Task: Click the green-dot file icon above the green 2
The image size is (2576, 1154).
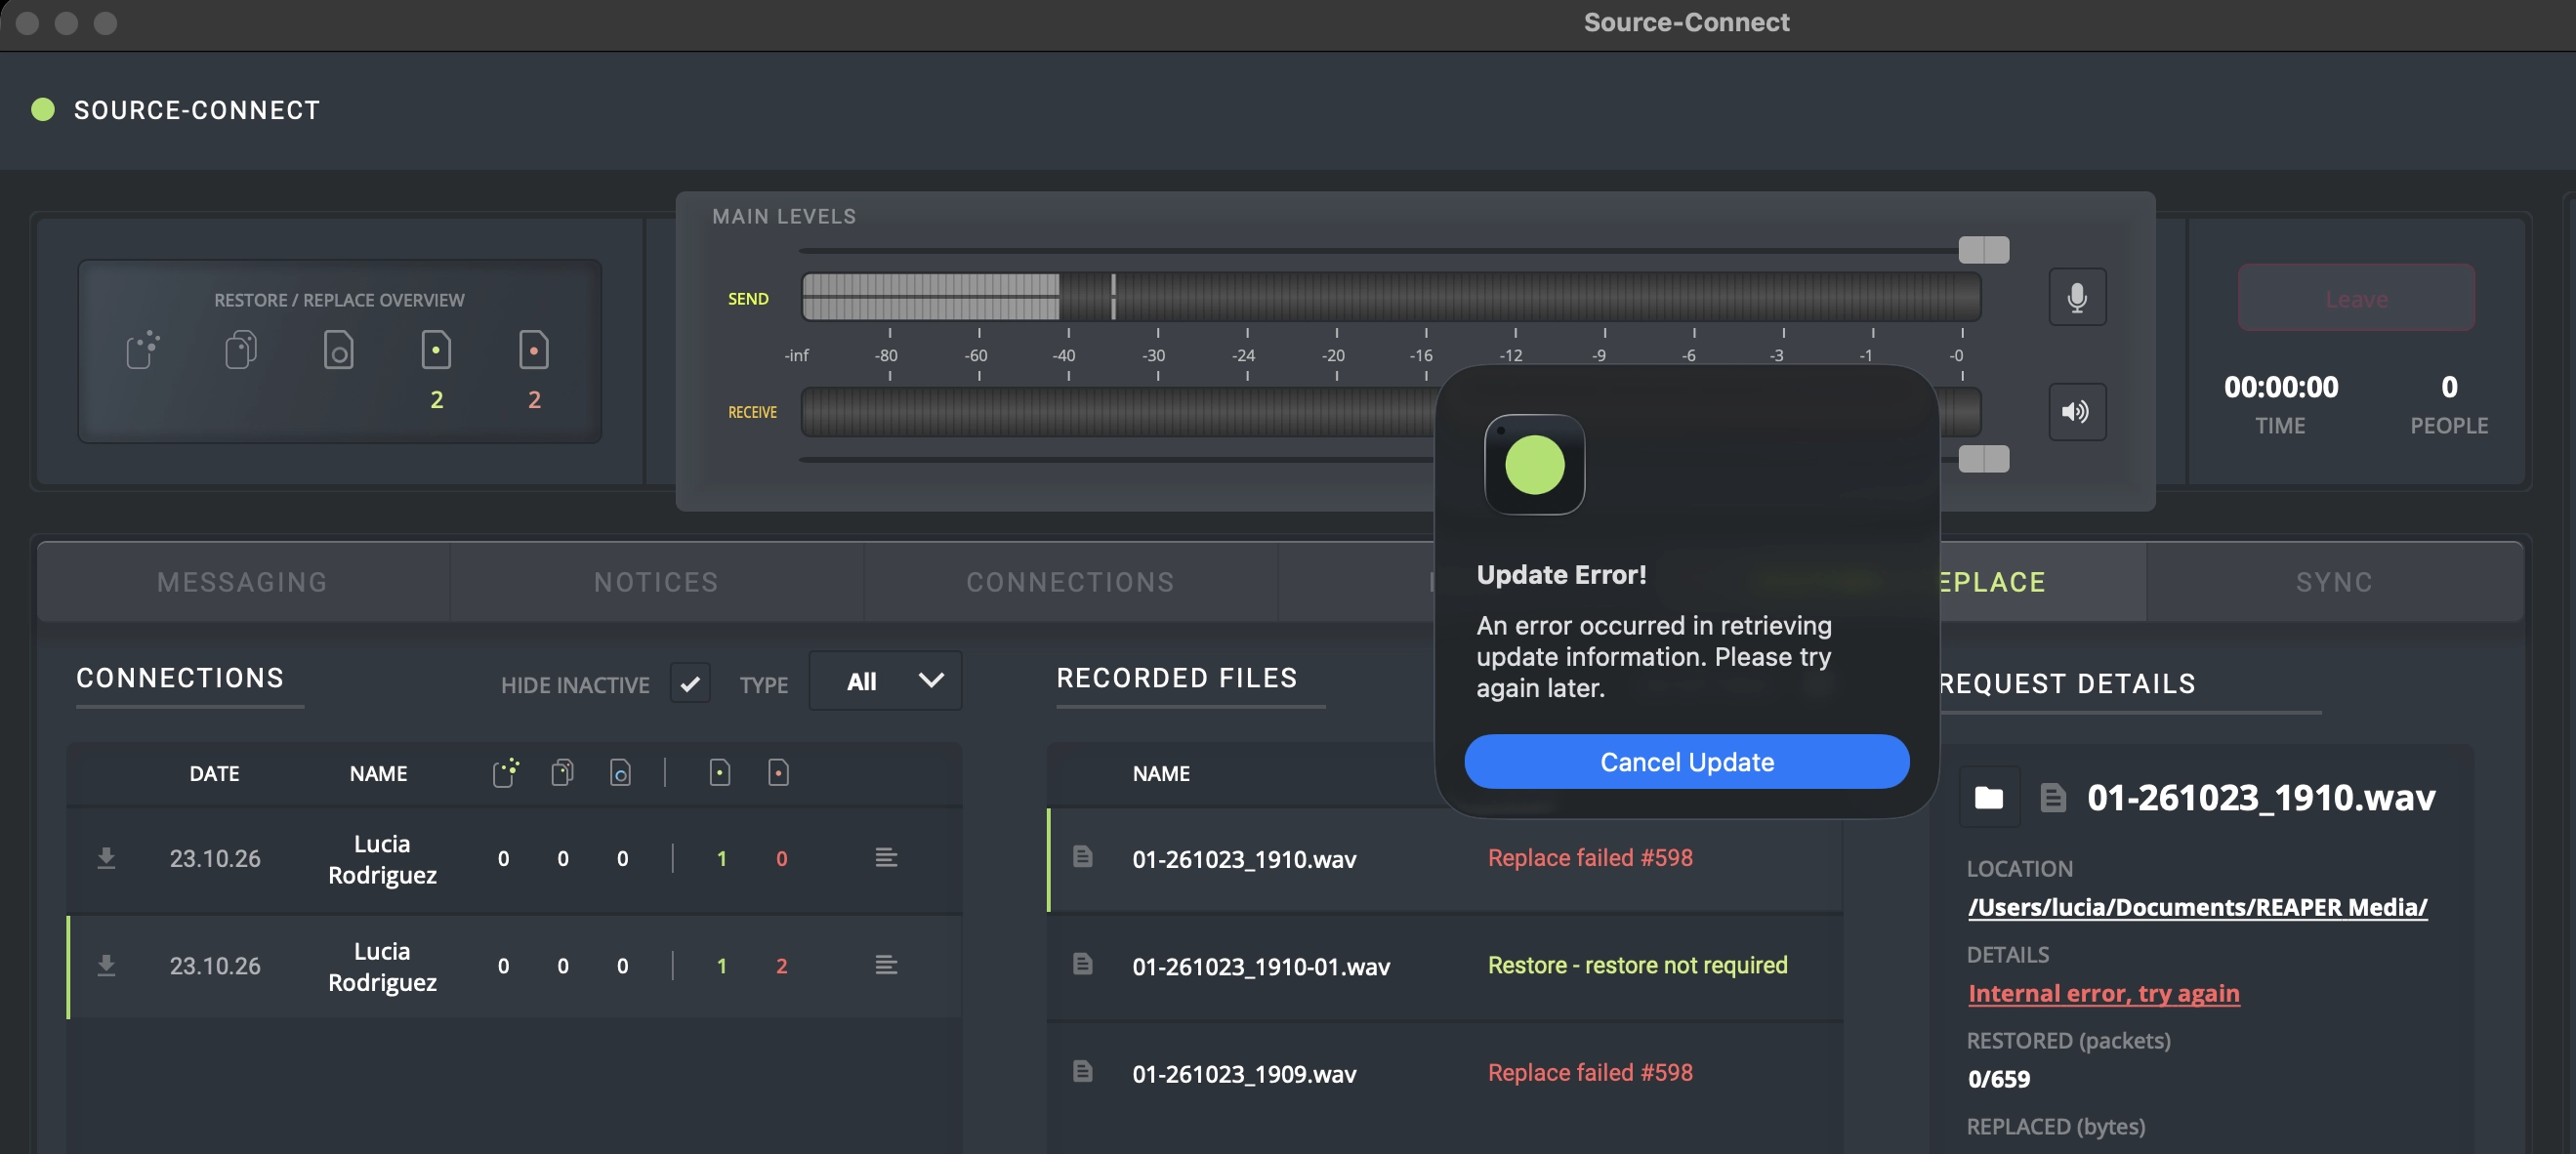Action: point(436,350)
